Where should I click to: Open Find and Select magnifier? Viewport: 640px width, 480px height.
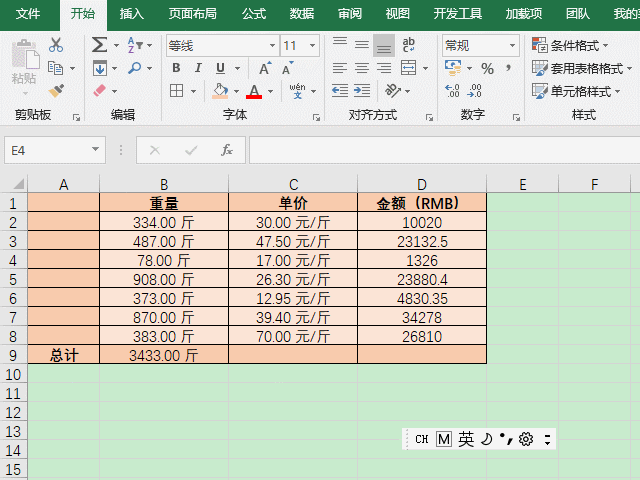[135, 68]
